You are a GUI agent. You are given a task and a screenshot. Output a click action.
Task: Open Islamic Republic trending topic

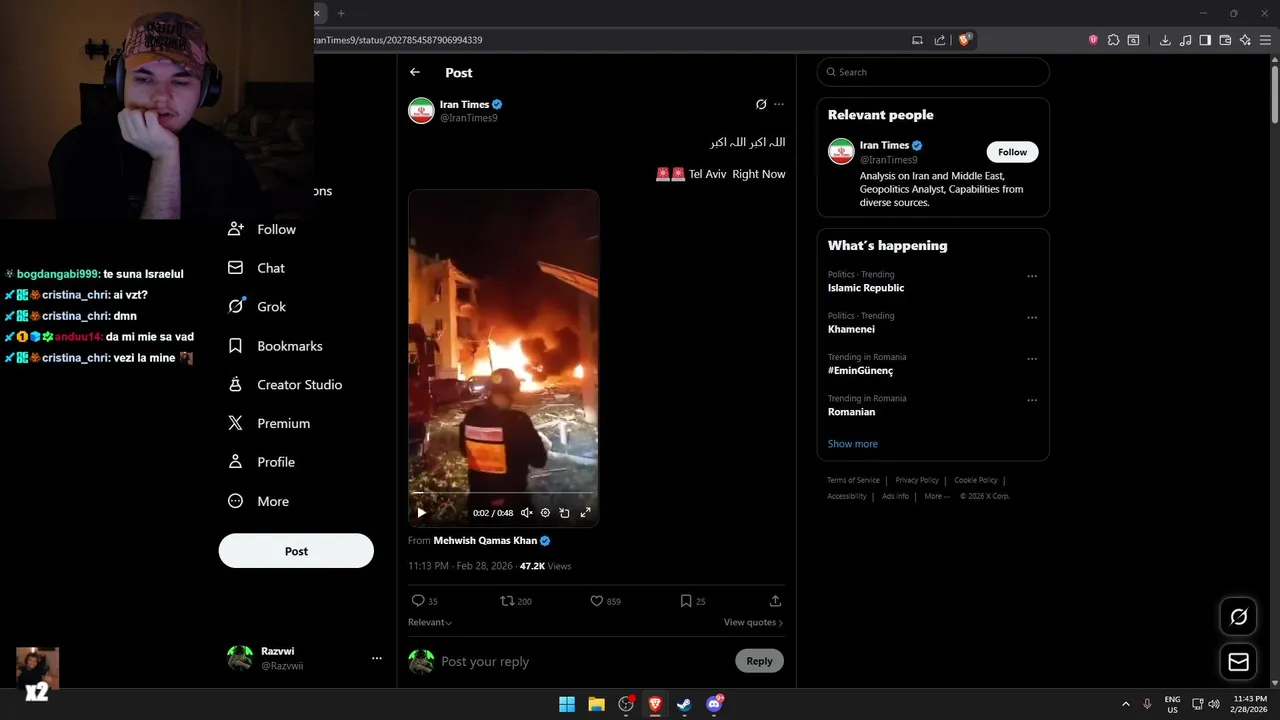point(866,288)
